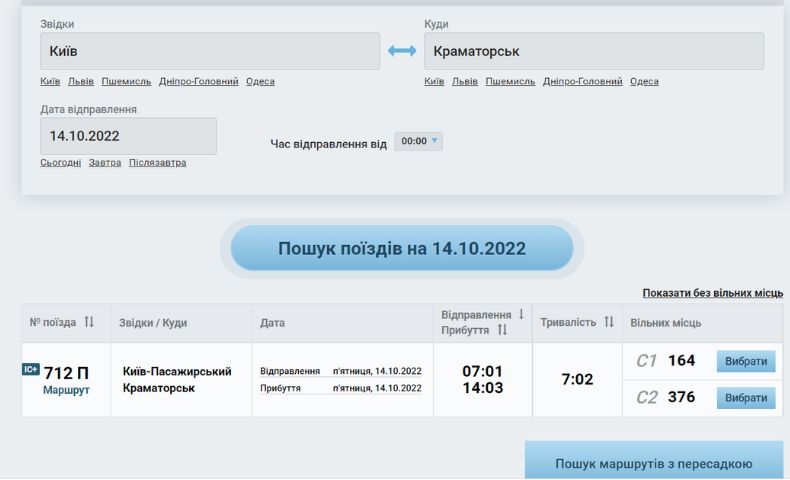
Task: Swap departure and destination stations arrow
Action: pos(402,51)
